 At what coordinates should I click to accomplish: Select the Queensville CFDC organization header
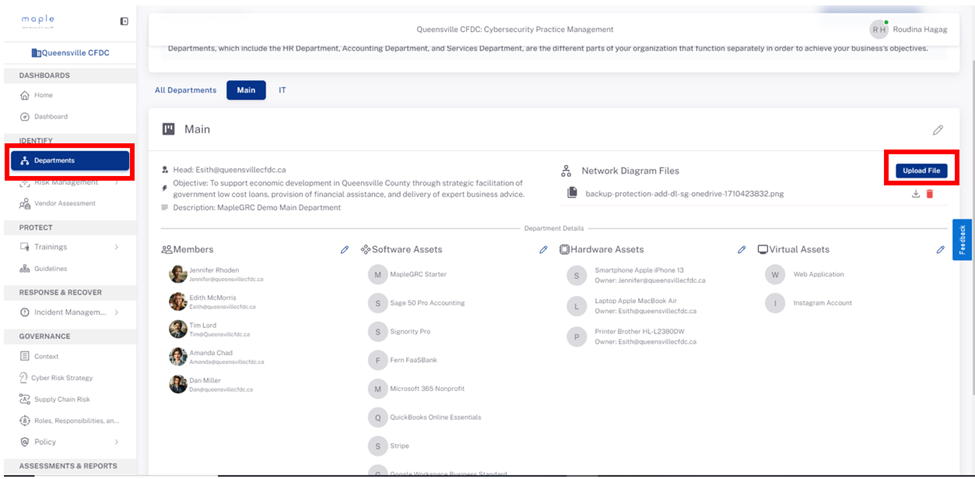70,53
